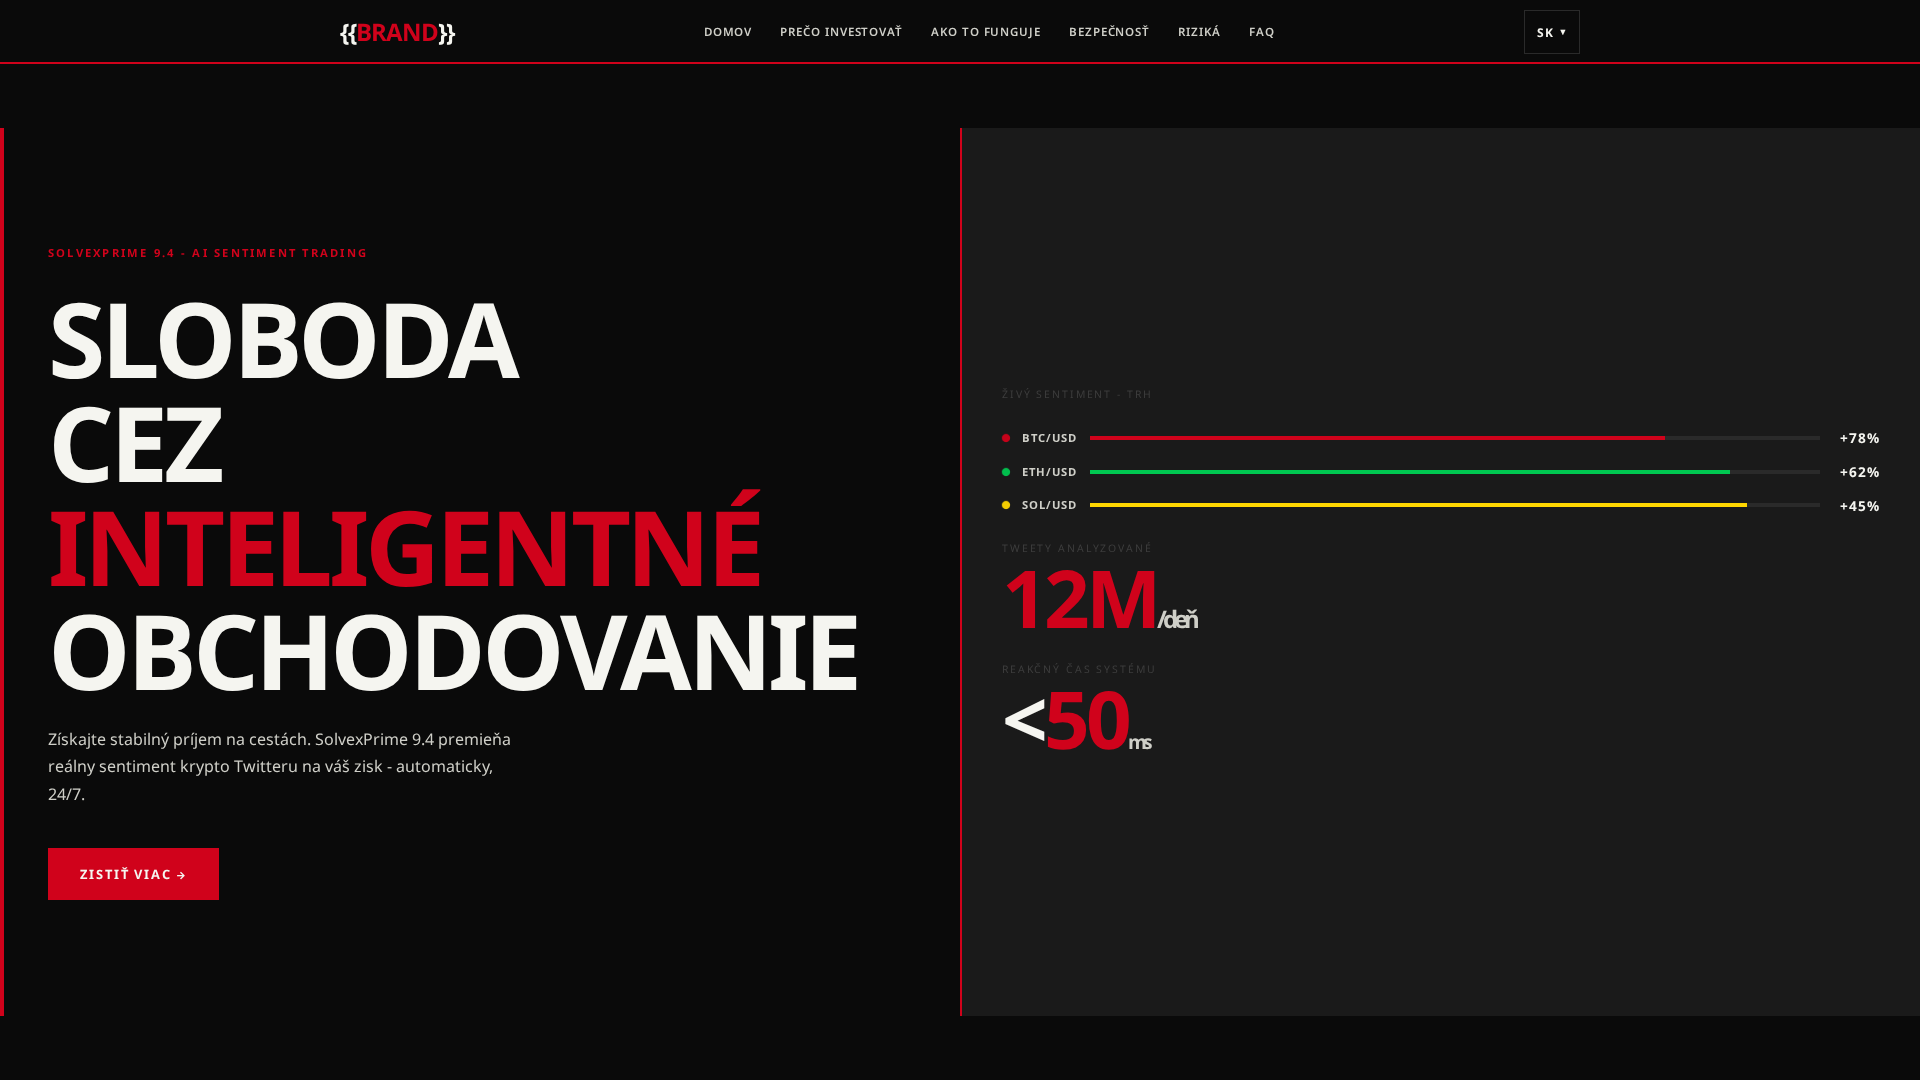Click the SOL/USD sentiment bar

click(x=1454, y=505)
